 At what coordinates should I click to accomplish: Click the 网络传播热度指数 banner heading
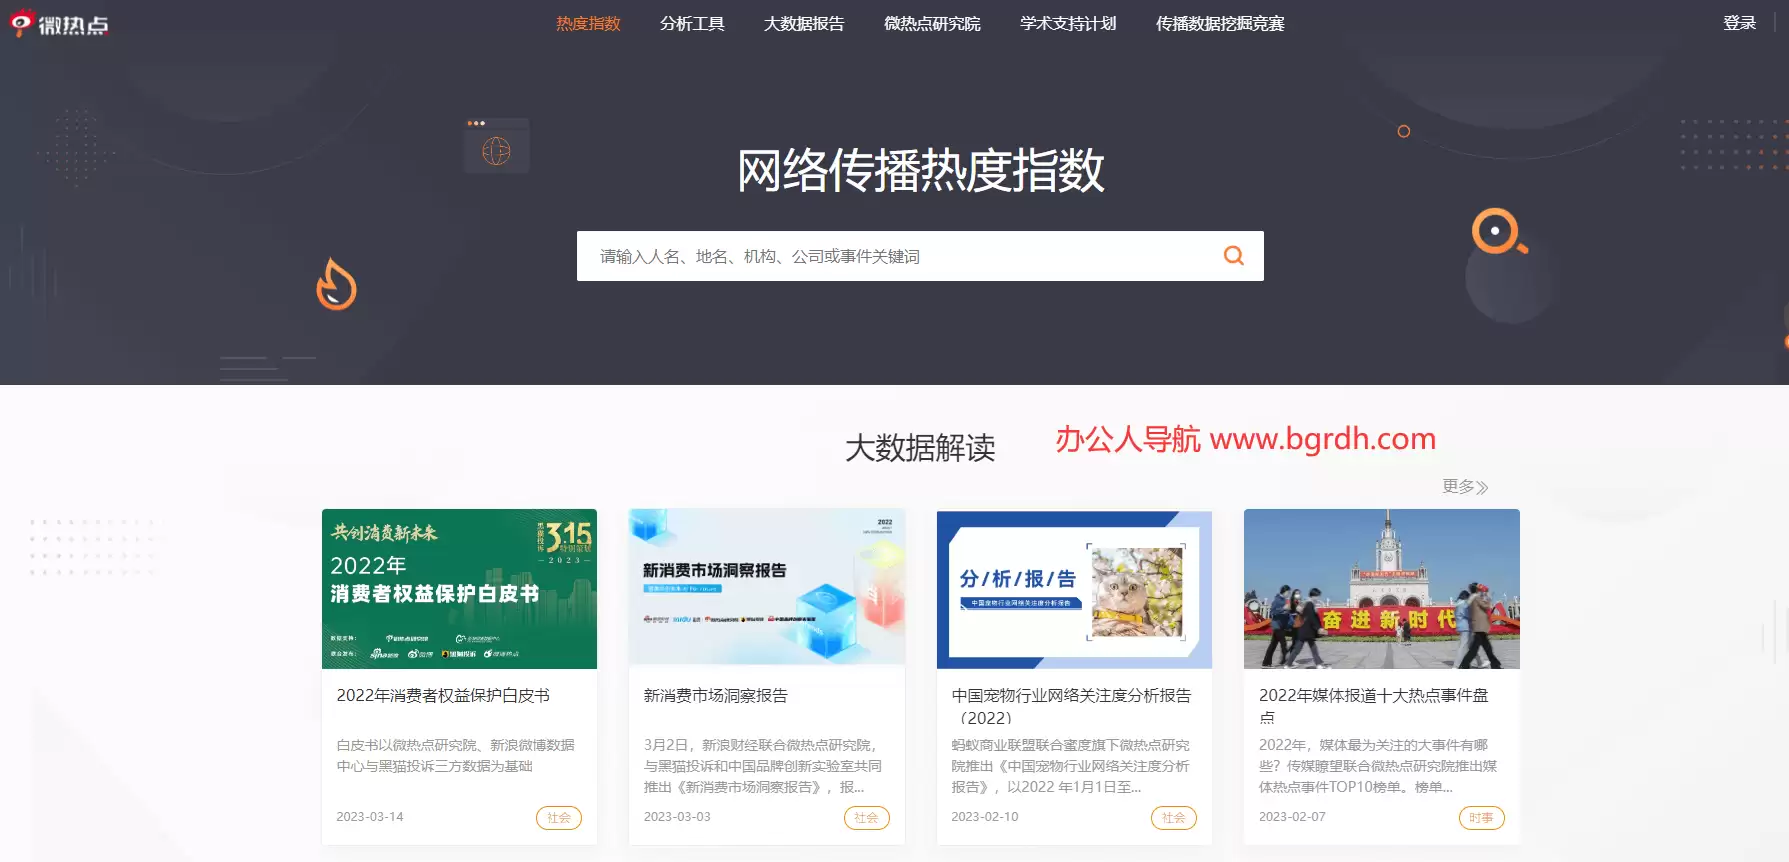point(920,170)
